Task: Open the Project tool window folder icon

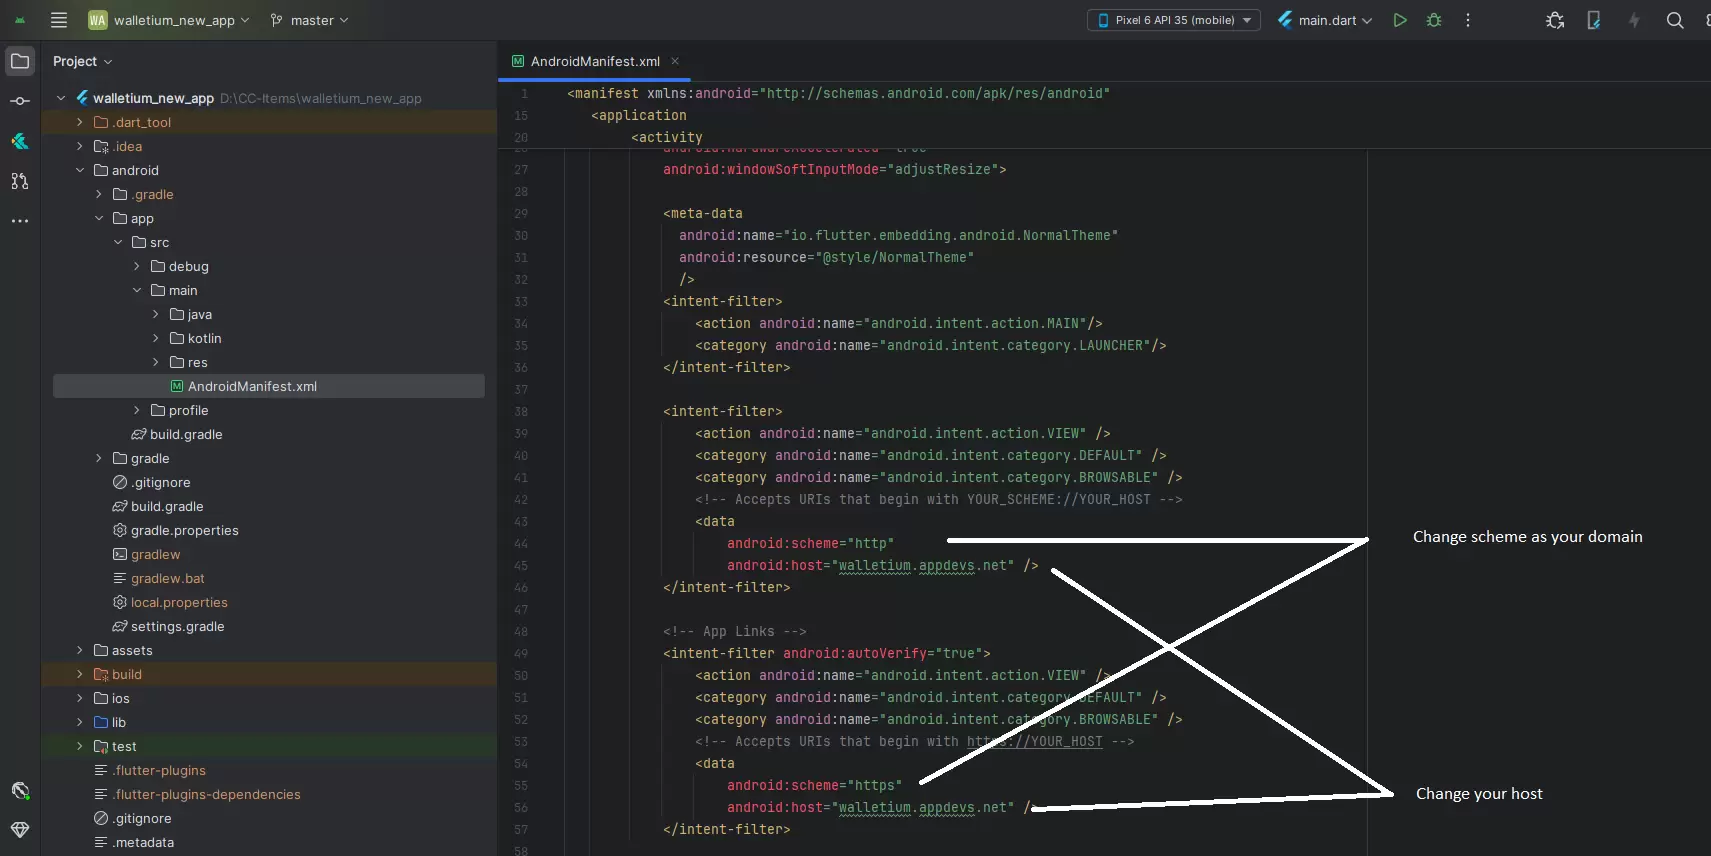Action: point(20,61)
